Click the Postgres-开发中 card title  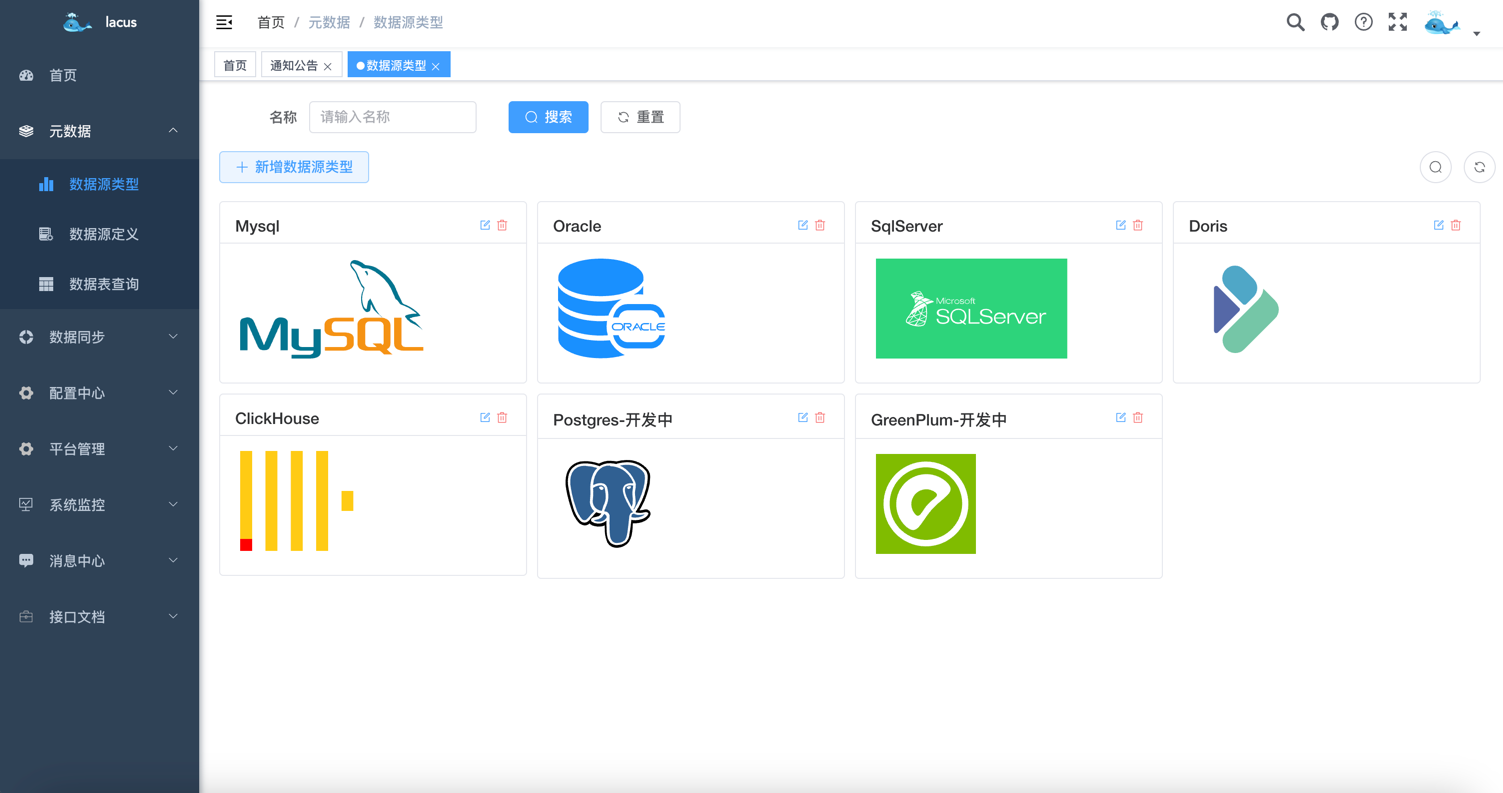click(x=613, y=420)
